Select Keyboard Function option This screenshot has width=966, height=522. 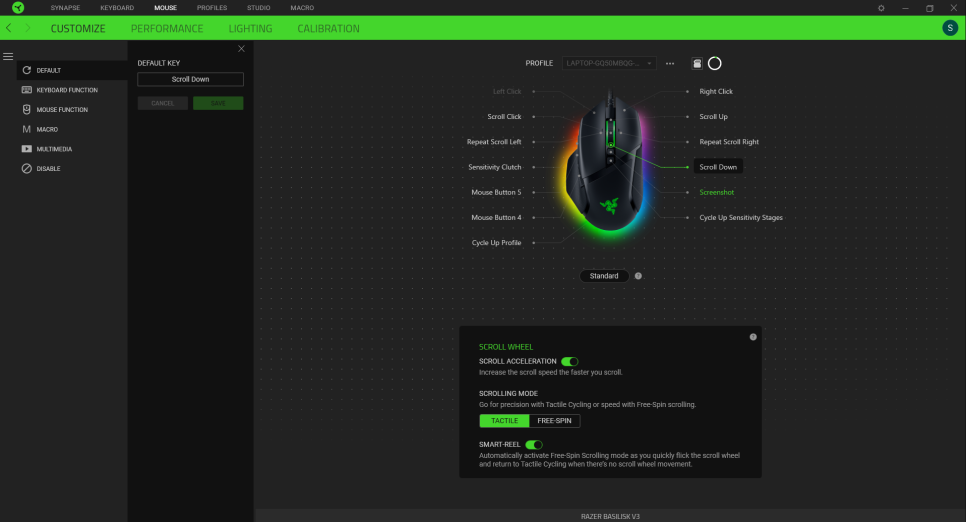[x=72, y=90]
